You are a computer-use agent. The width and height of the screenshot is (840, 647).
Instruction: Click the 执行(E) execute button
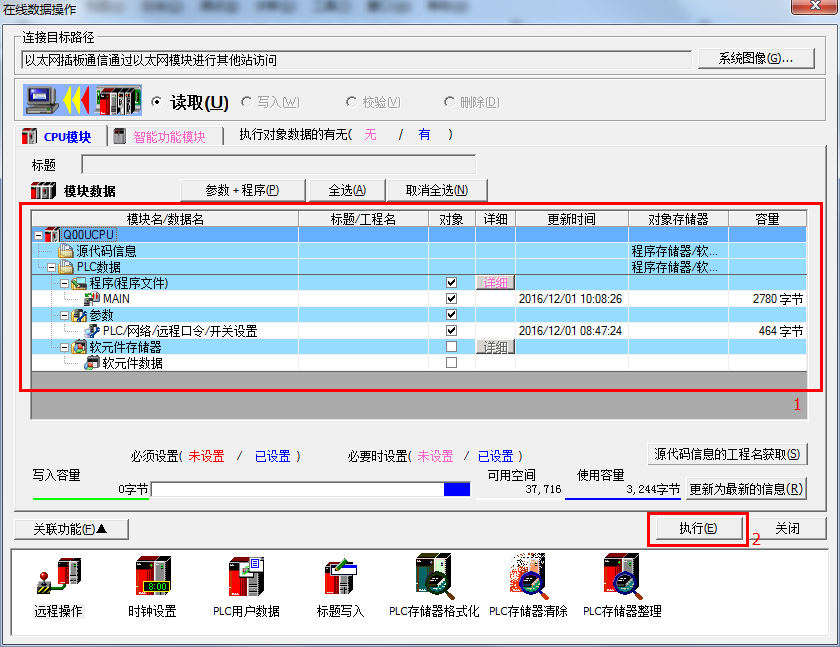click(x=697, y=528)
